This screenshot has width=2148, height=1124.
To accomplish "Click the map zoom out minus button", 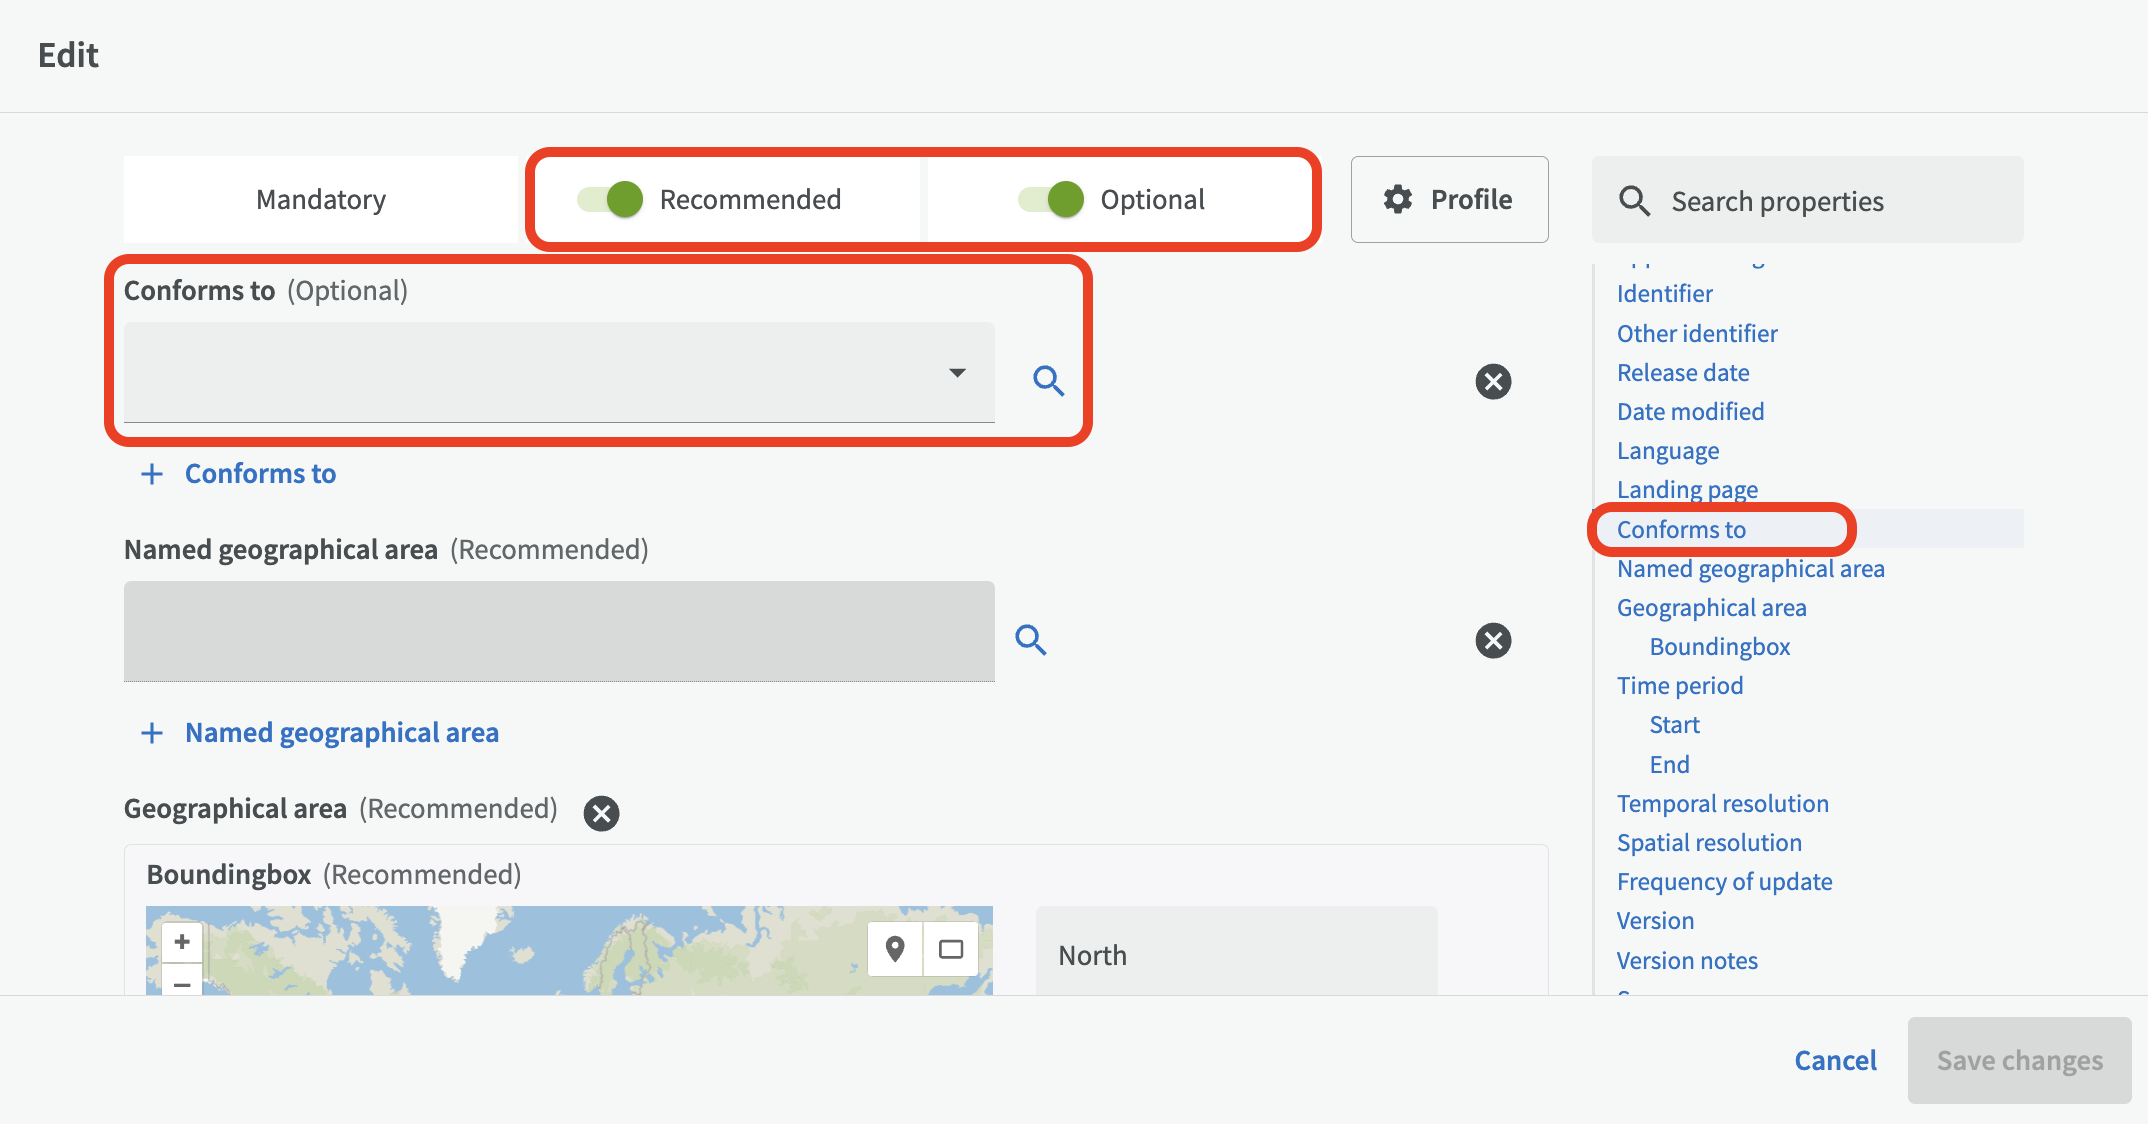I will (182, 984).
